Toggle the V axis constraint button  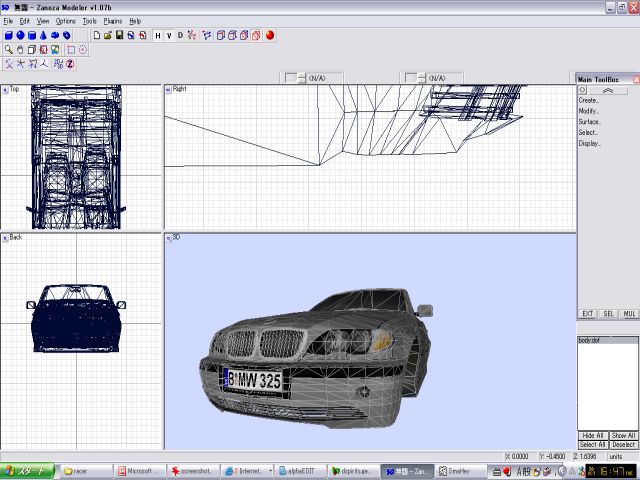coord(169,35)
